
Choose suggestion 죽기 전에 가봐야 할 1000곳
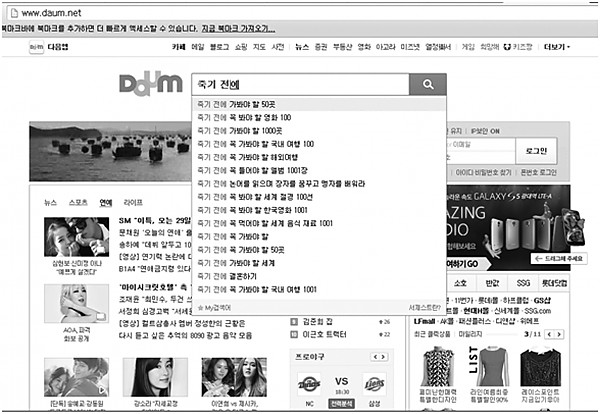pos(319,131)
